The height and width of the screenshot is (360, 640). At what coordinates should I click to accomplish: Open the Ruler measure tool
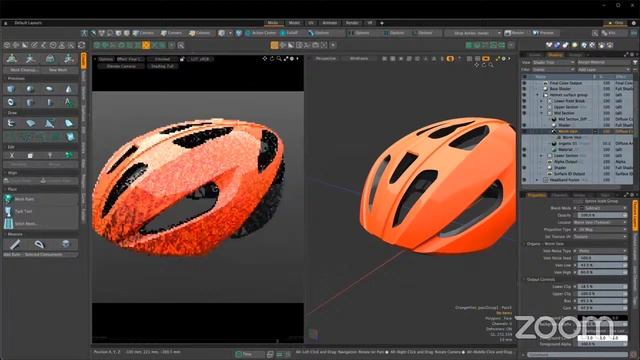click(x=15, y=244)
